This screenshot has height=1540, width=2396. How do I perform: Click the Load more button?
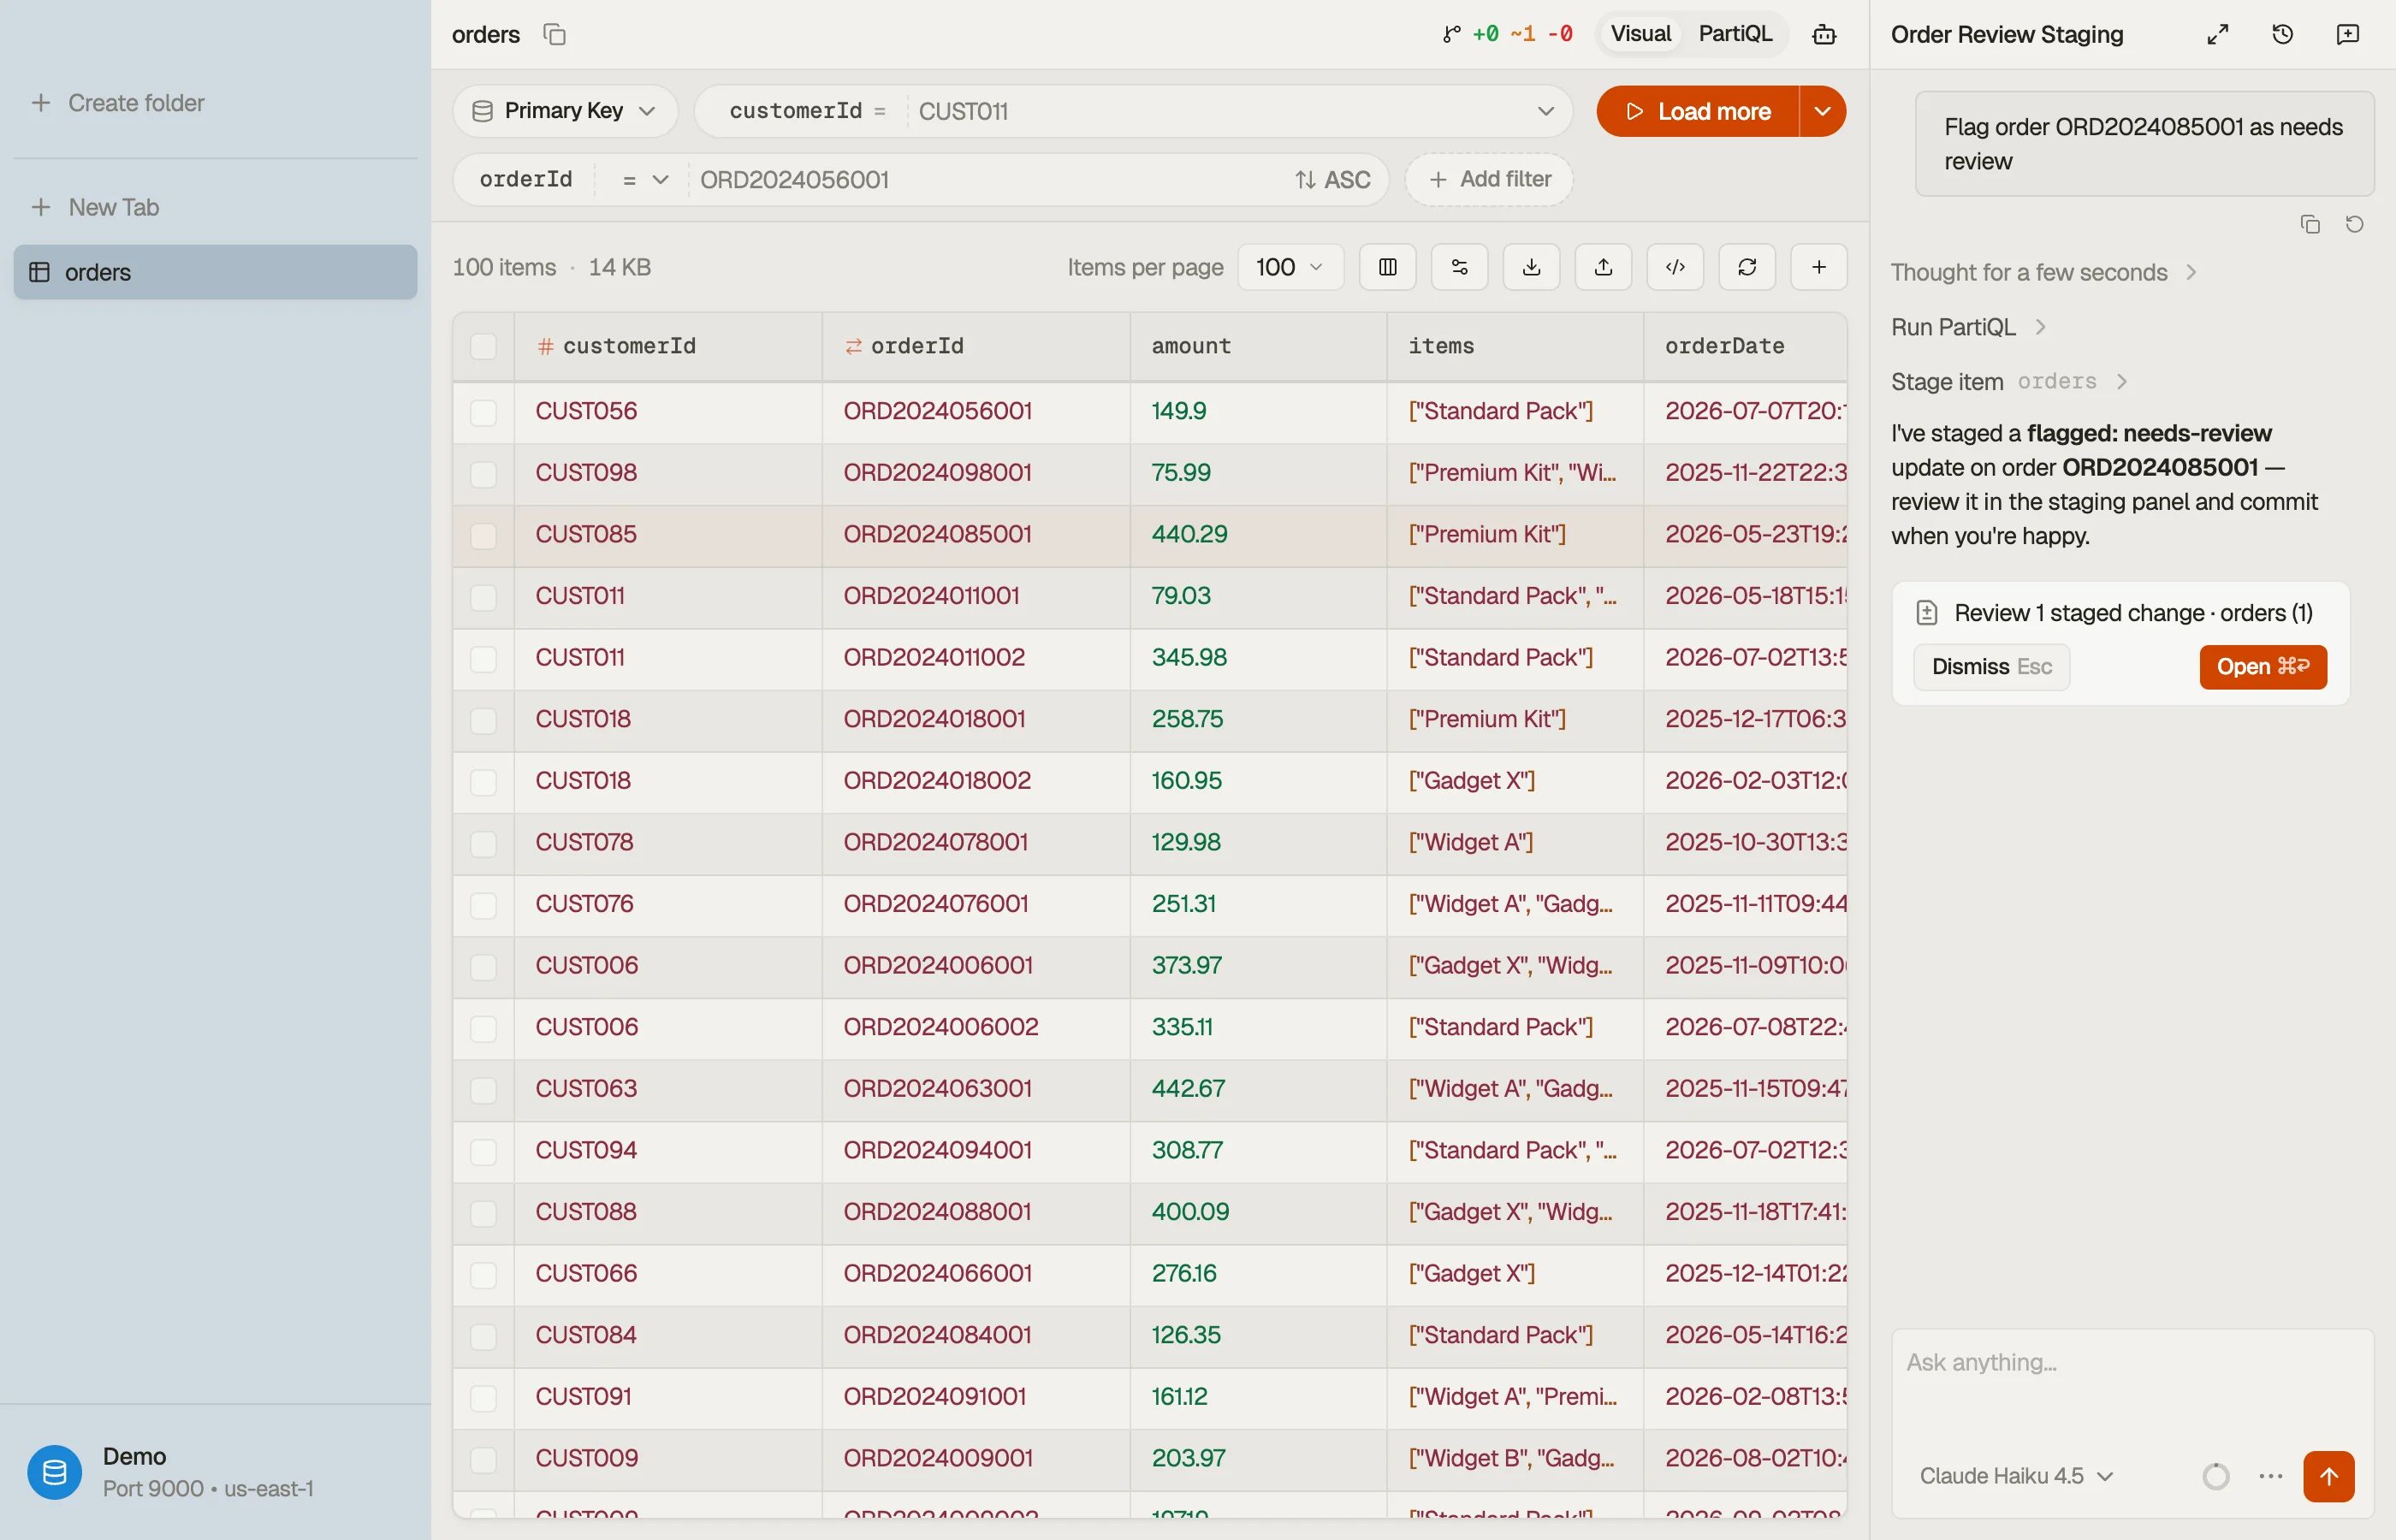1698,111
